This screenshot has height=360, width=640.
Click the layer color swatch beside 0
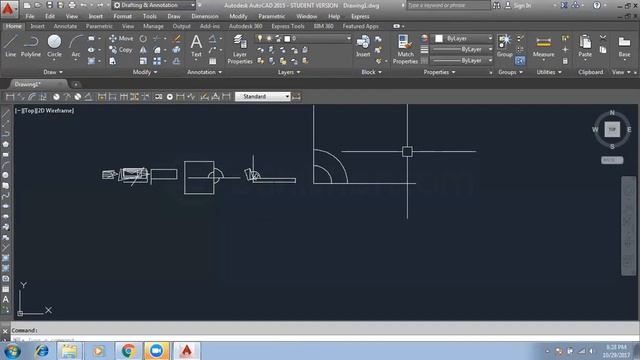(x=287, y=38)
